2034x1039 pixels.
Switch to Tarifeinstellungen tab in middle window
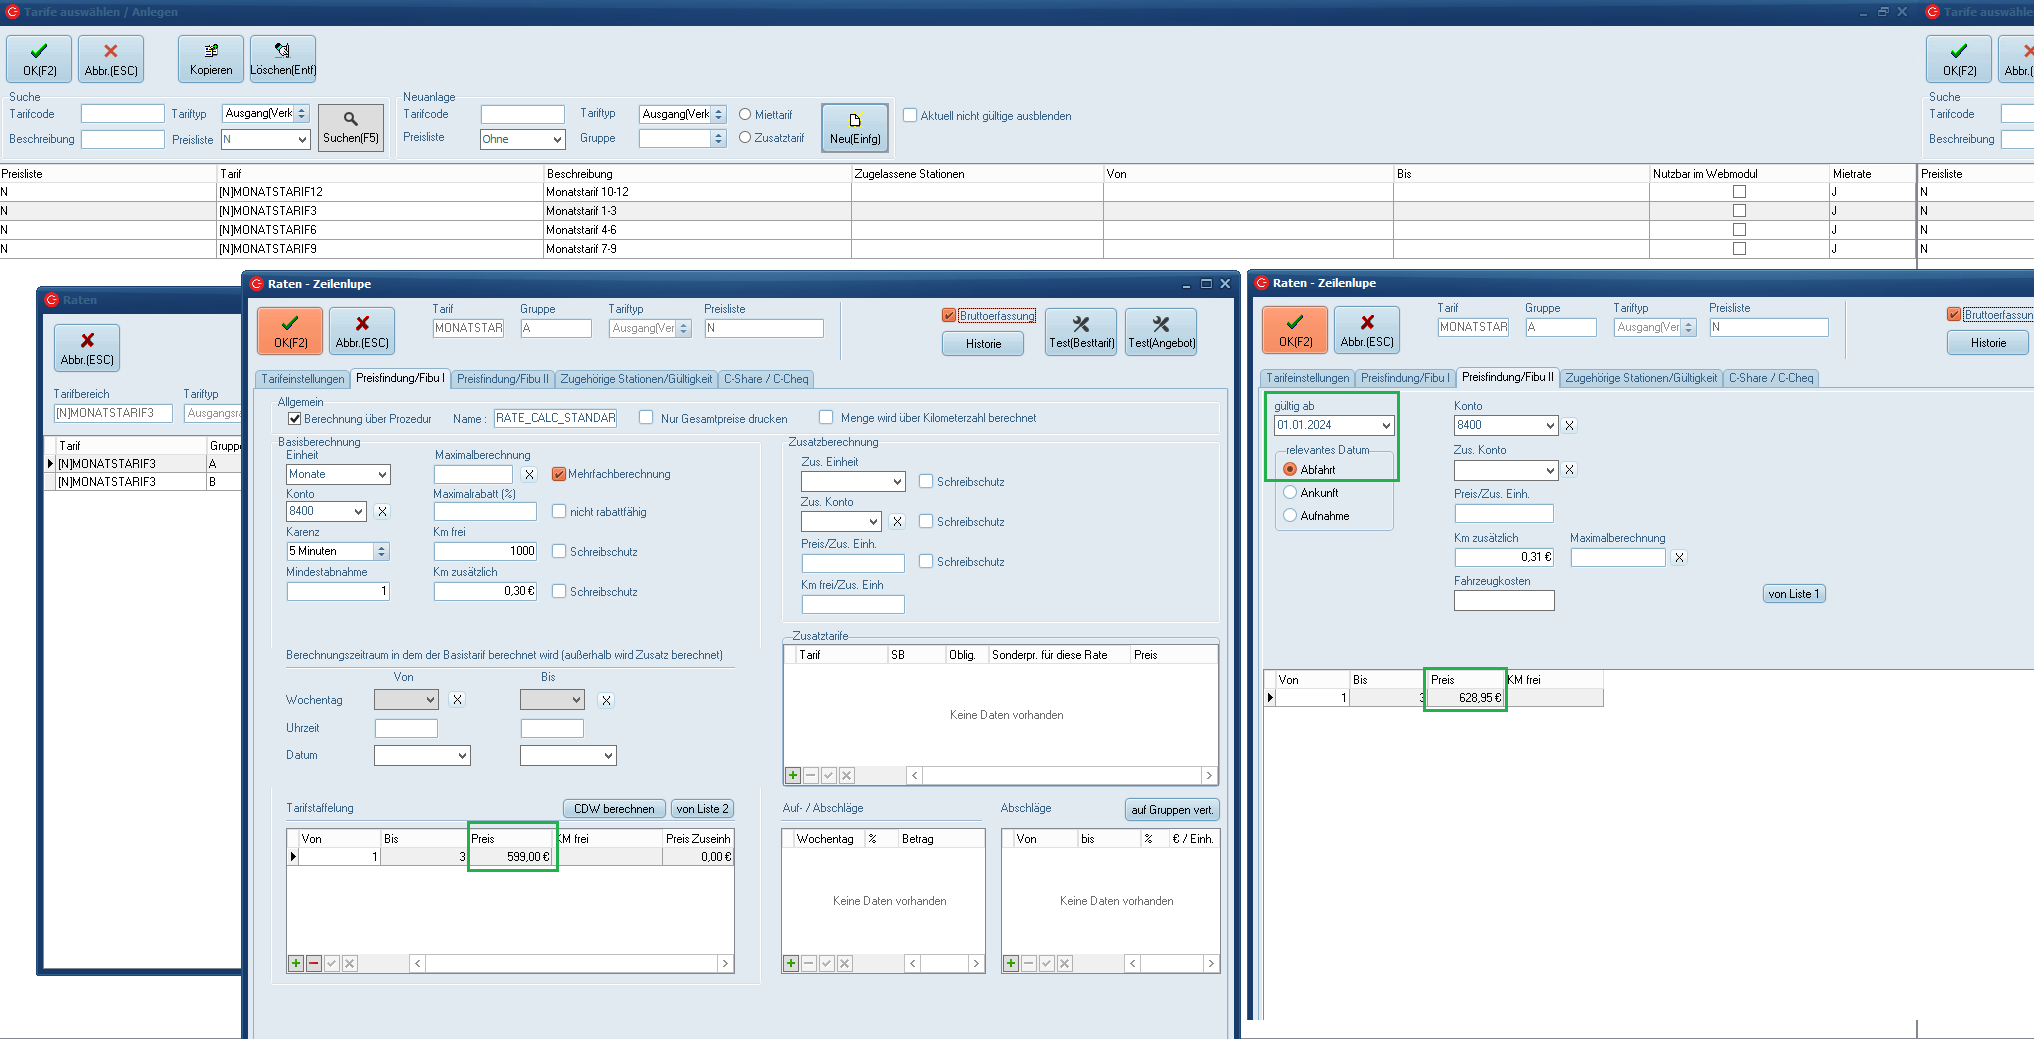[x=302, y=379]
